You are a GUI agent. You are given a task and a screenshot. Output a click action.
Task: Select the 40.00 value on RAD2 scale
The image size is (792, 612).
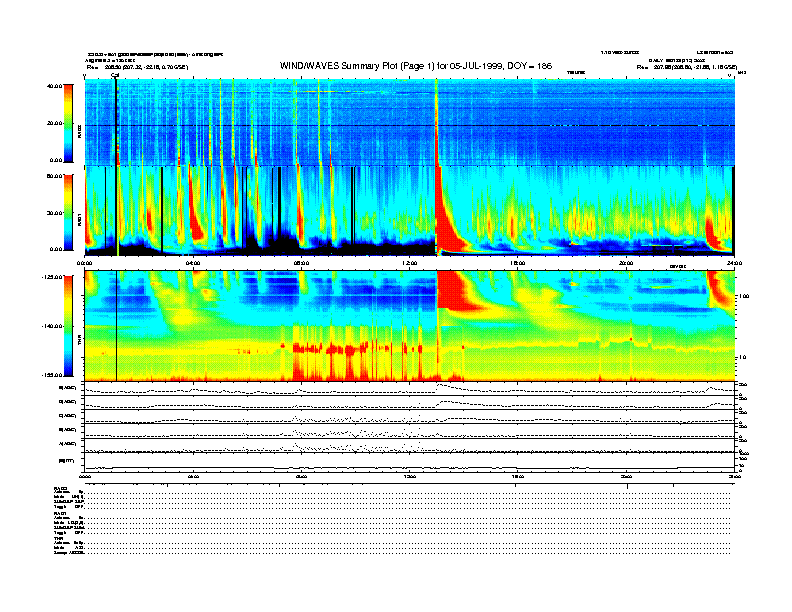click(54, 86)
